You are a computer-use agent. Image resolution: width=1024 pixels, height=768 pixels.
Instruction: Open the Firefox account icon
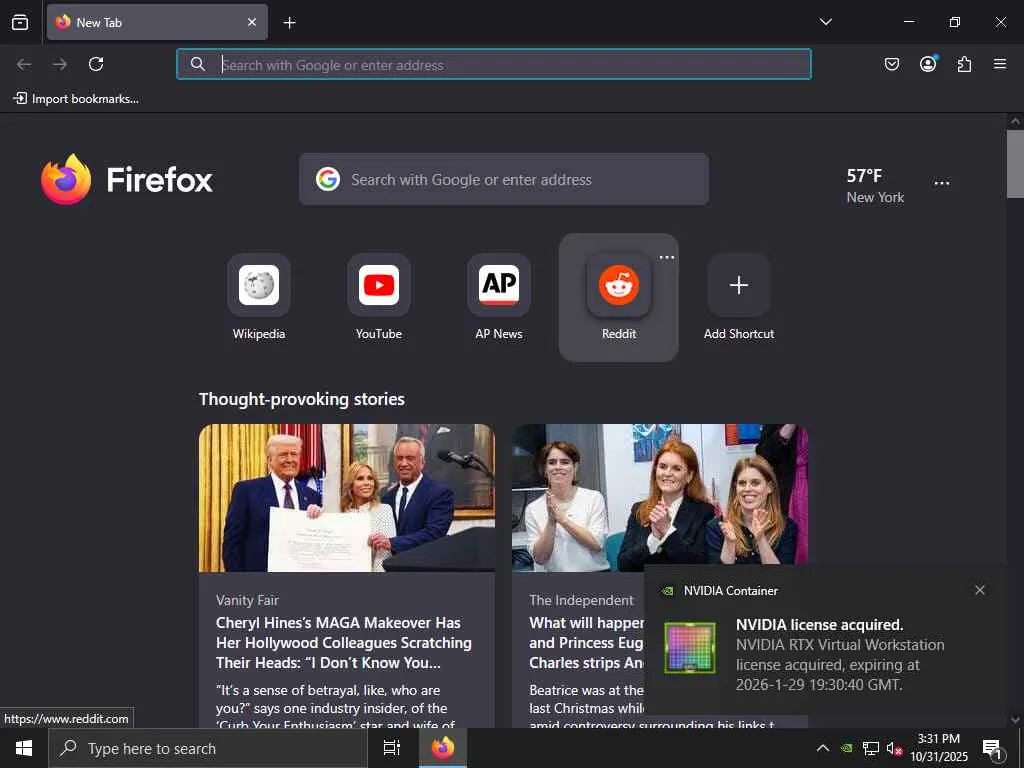(x=928, y=63)
